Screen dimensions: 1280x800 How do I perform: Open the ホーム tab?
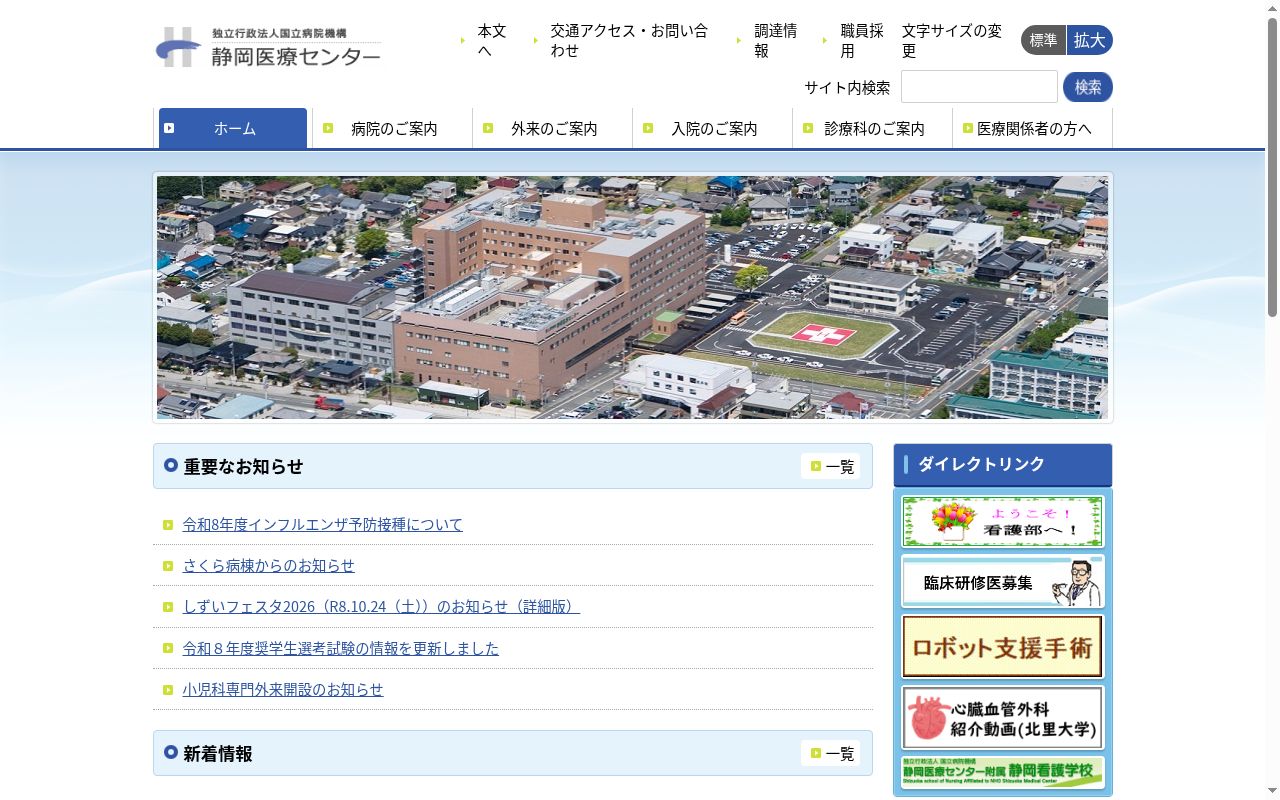pos(233,128)
